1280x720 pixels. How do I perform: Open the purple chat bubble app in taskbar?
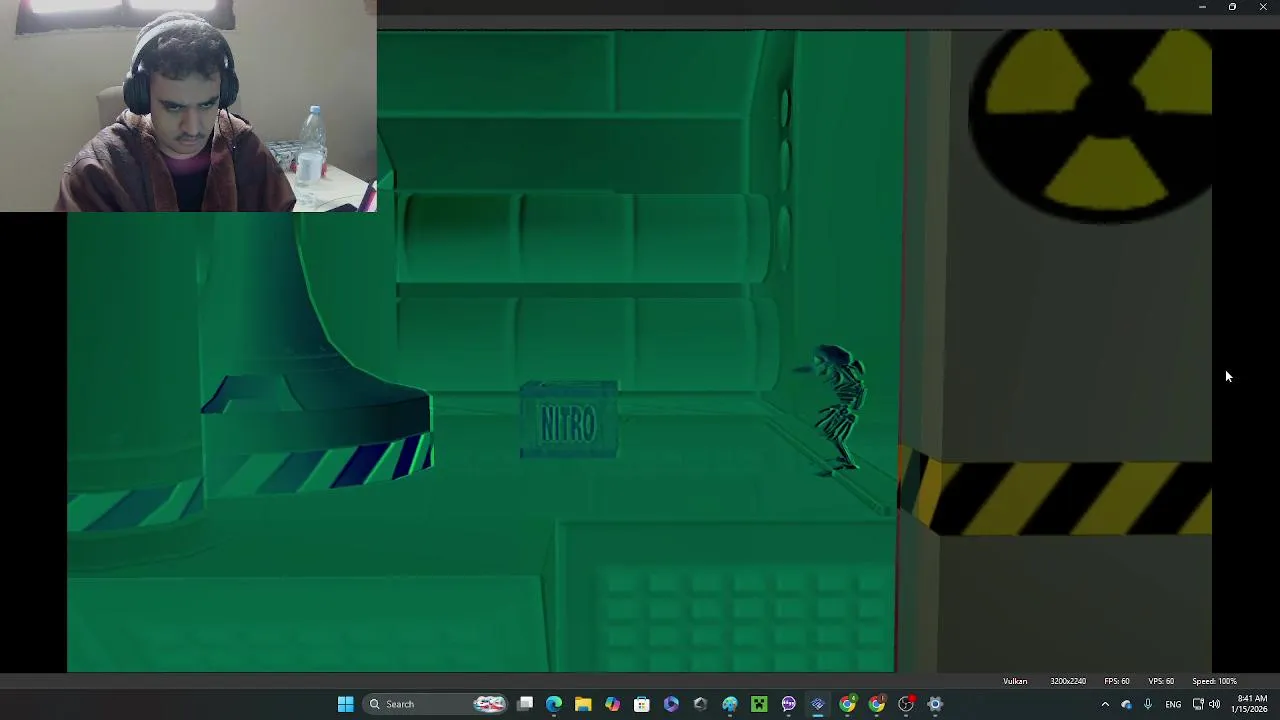click(788, 704)
